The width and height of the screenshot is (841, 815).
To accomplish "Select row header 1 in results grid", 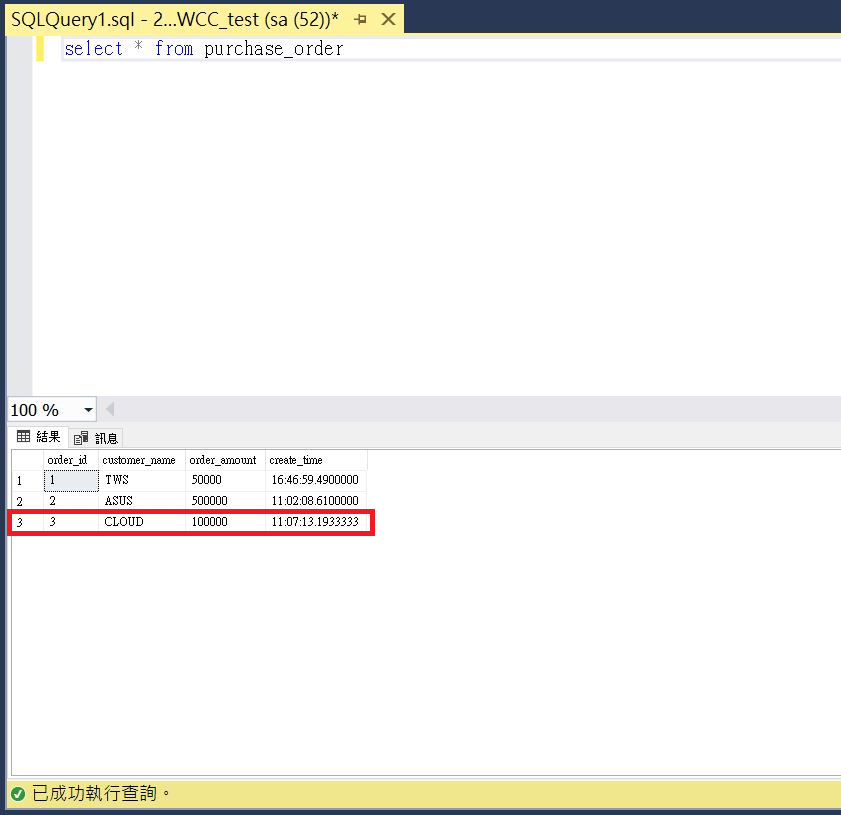I will [x=27, y=480].
